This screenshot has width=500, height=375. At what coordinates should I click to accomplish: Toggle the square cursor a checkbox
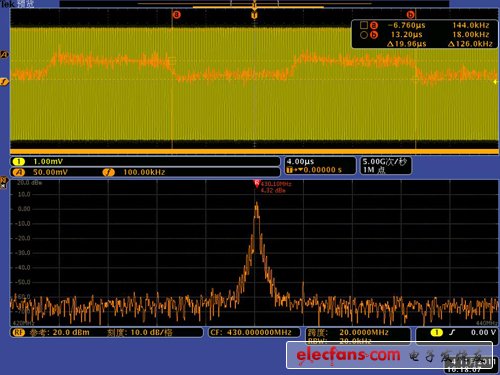click(x=364, y=25)
